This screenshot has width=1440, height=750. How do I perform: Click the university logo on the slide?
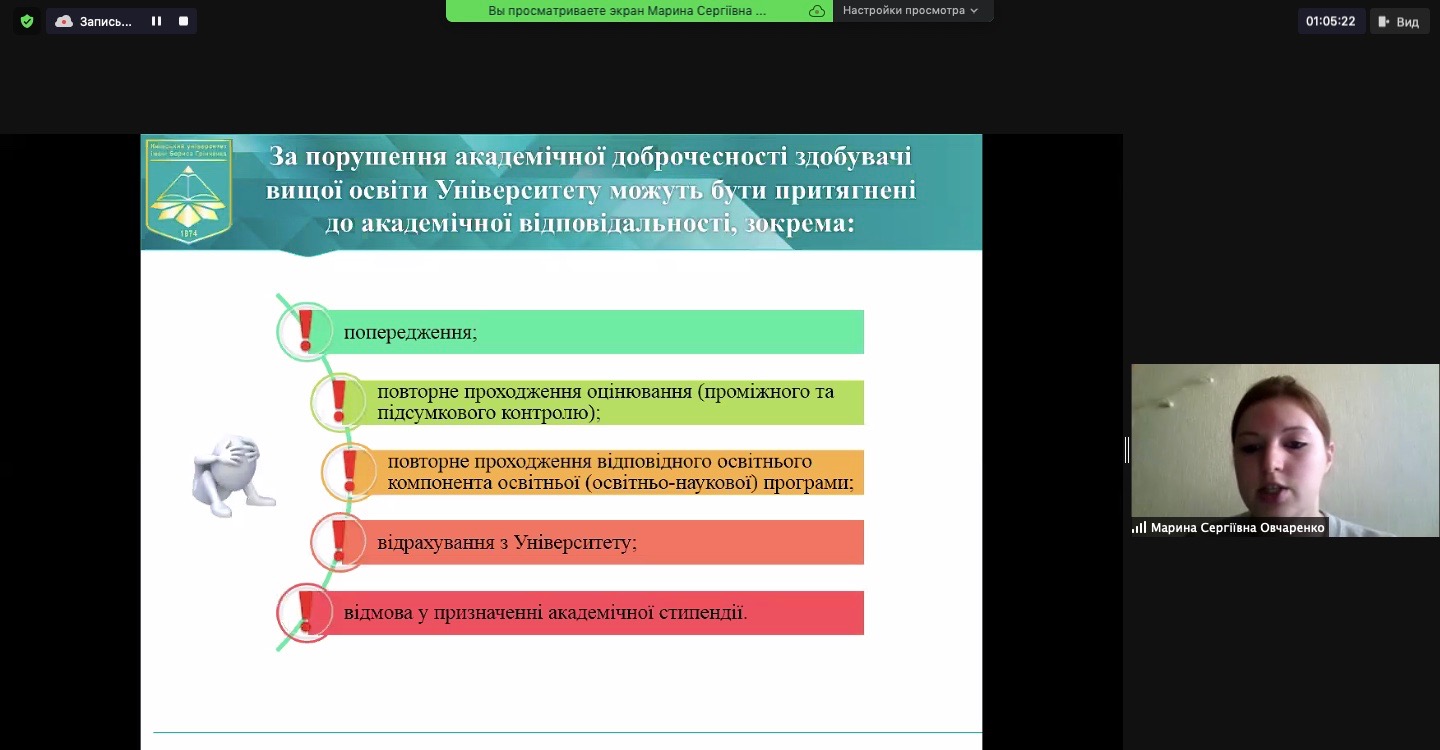click(189, 190)
